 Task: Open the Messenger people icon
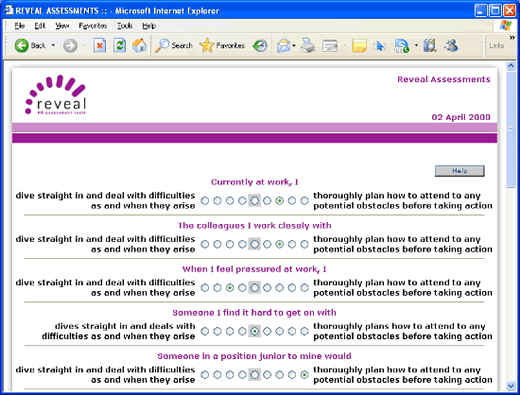tap(451, 45)
